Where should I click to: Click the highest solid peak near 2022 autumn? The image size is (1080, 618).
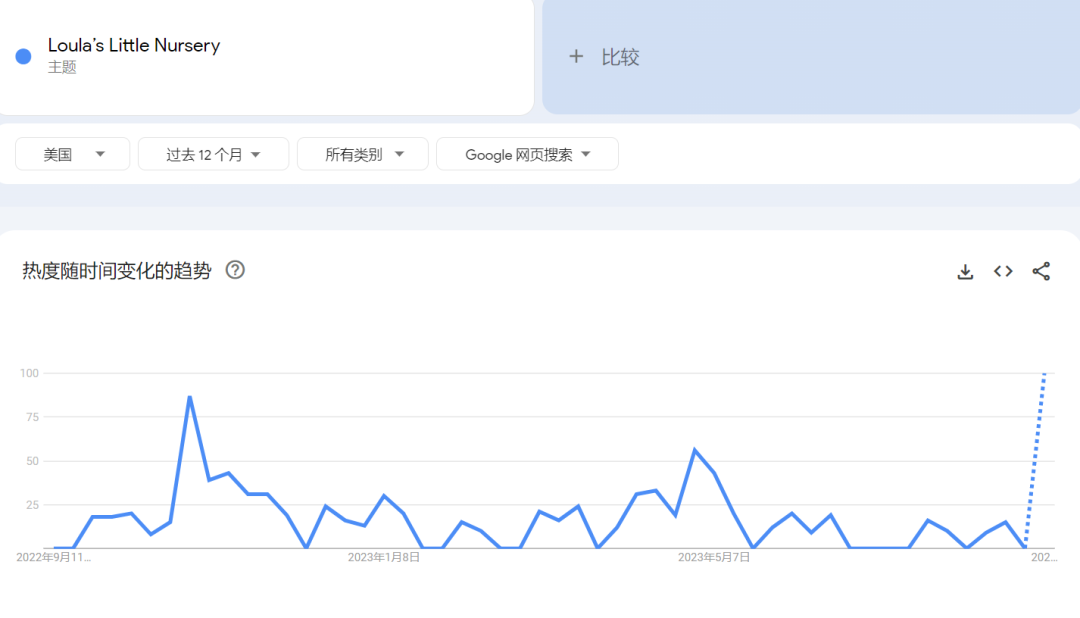(x=189, y=398)
